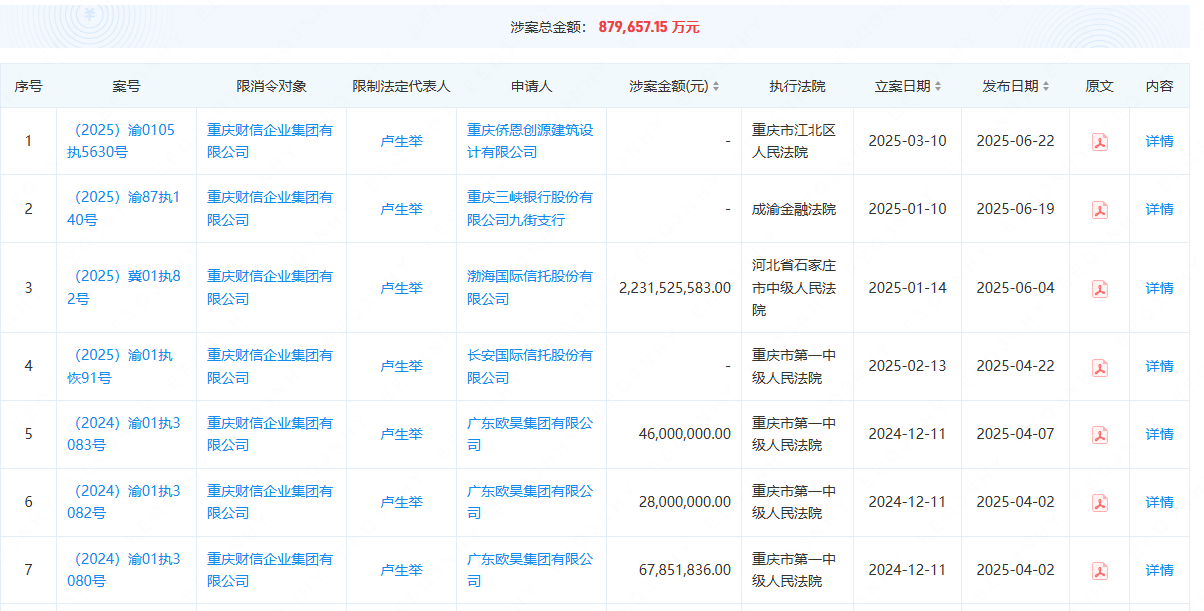The height and width of the screenshot is (611, 1204).
Task: Open 重庆财信企业集团有限公司 in row 7
Action: coord(270,570)
